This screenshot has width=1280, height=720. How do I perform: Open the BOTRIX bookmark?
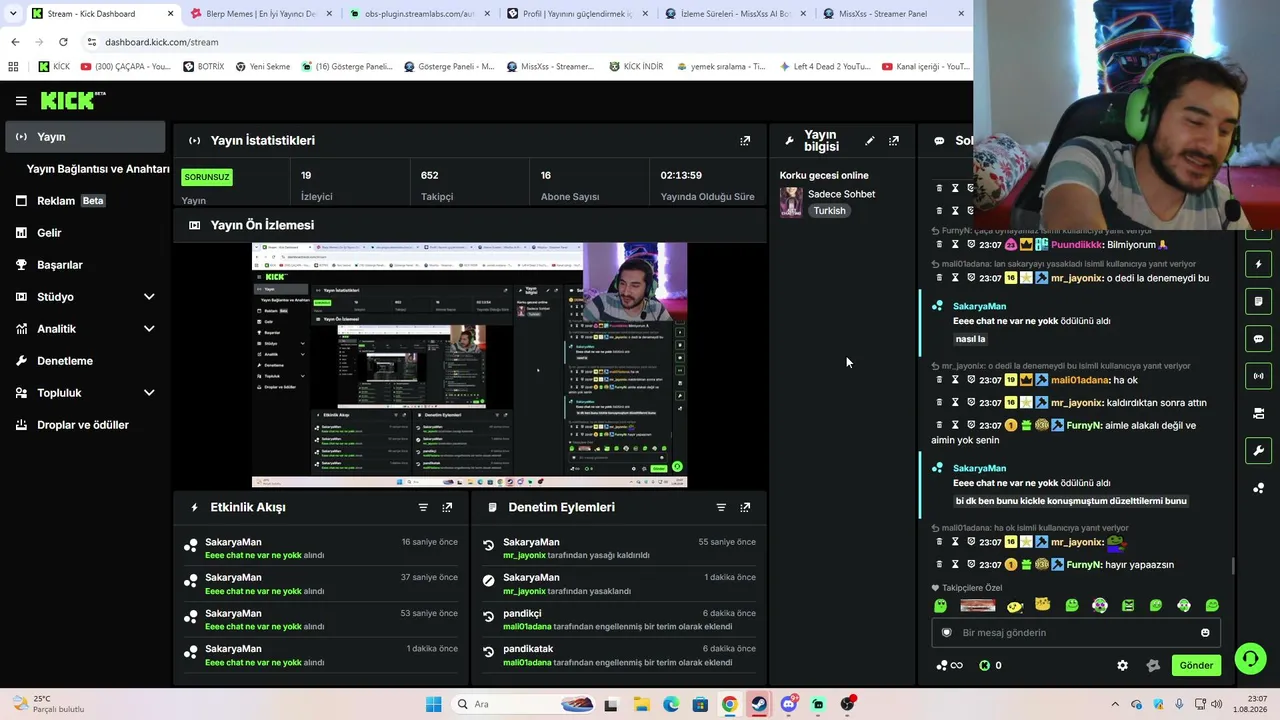pyautogui.click(x=203, y=67)
